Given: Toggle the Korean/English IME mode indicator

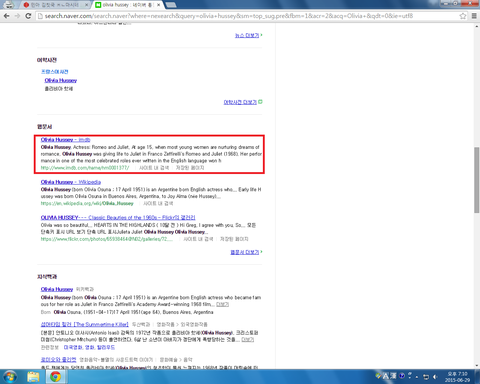Looking at the screenshot, I should (x=386, y=376).
